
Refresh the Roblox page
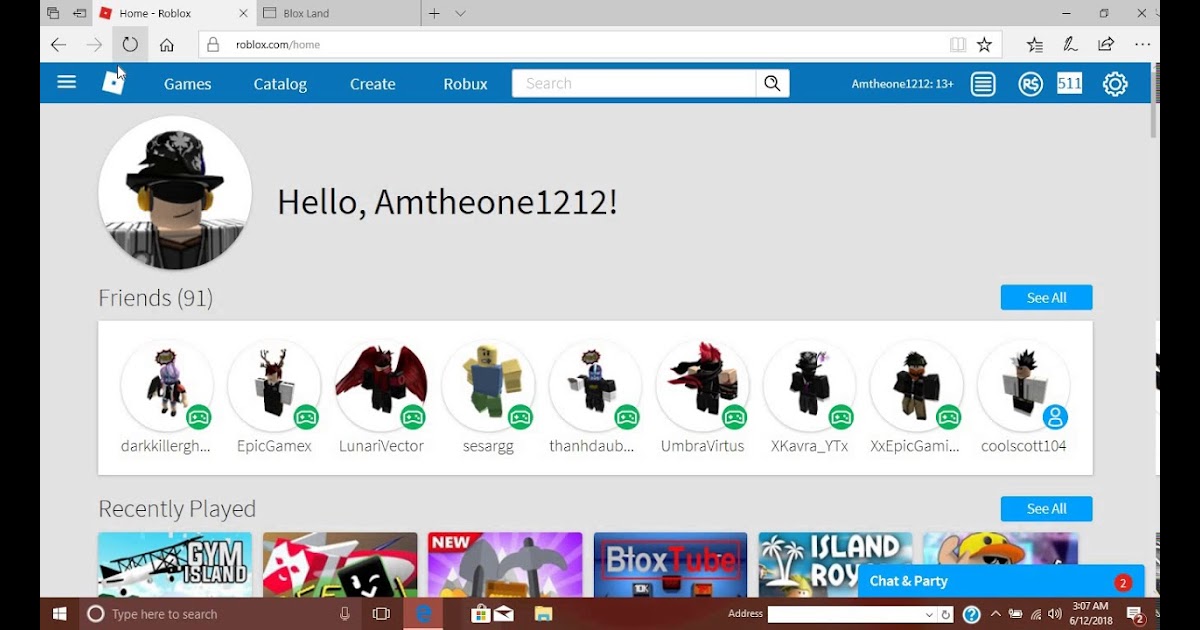(x=130, y=45)
